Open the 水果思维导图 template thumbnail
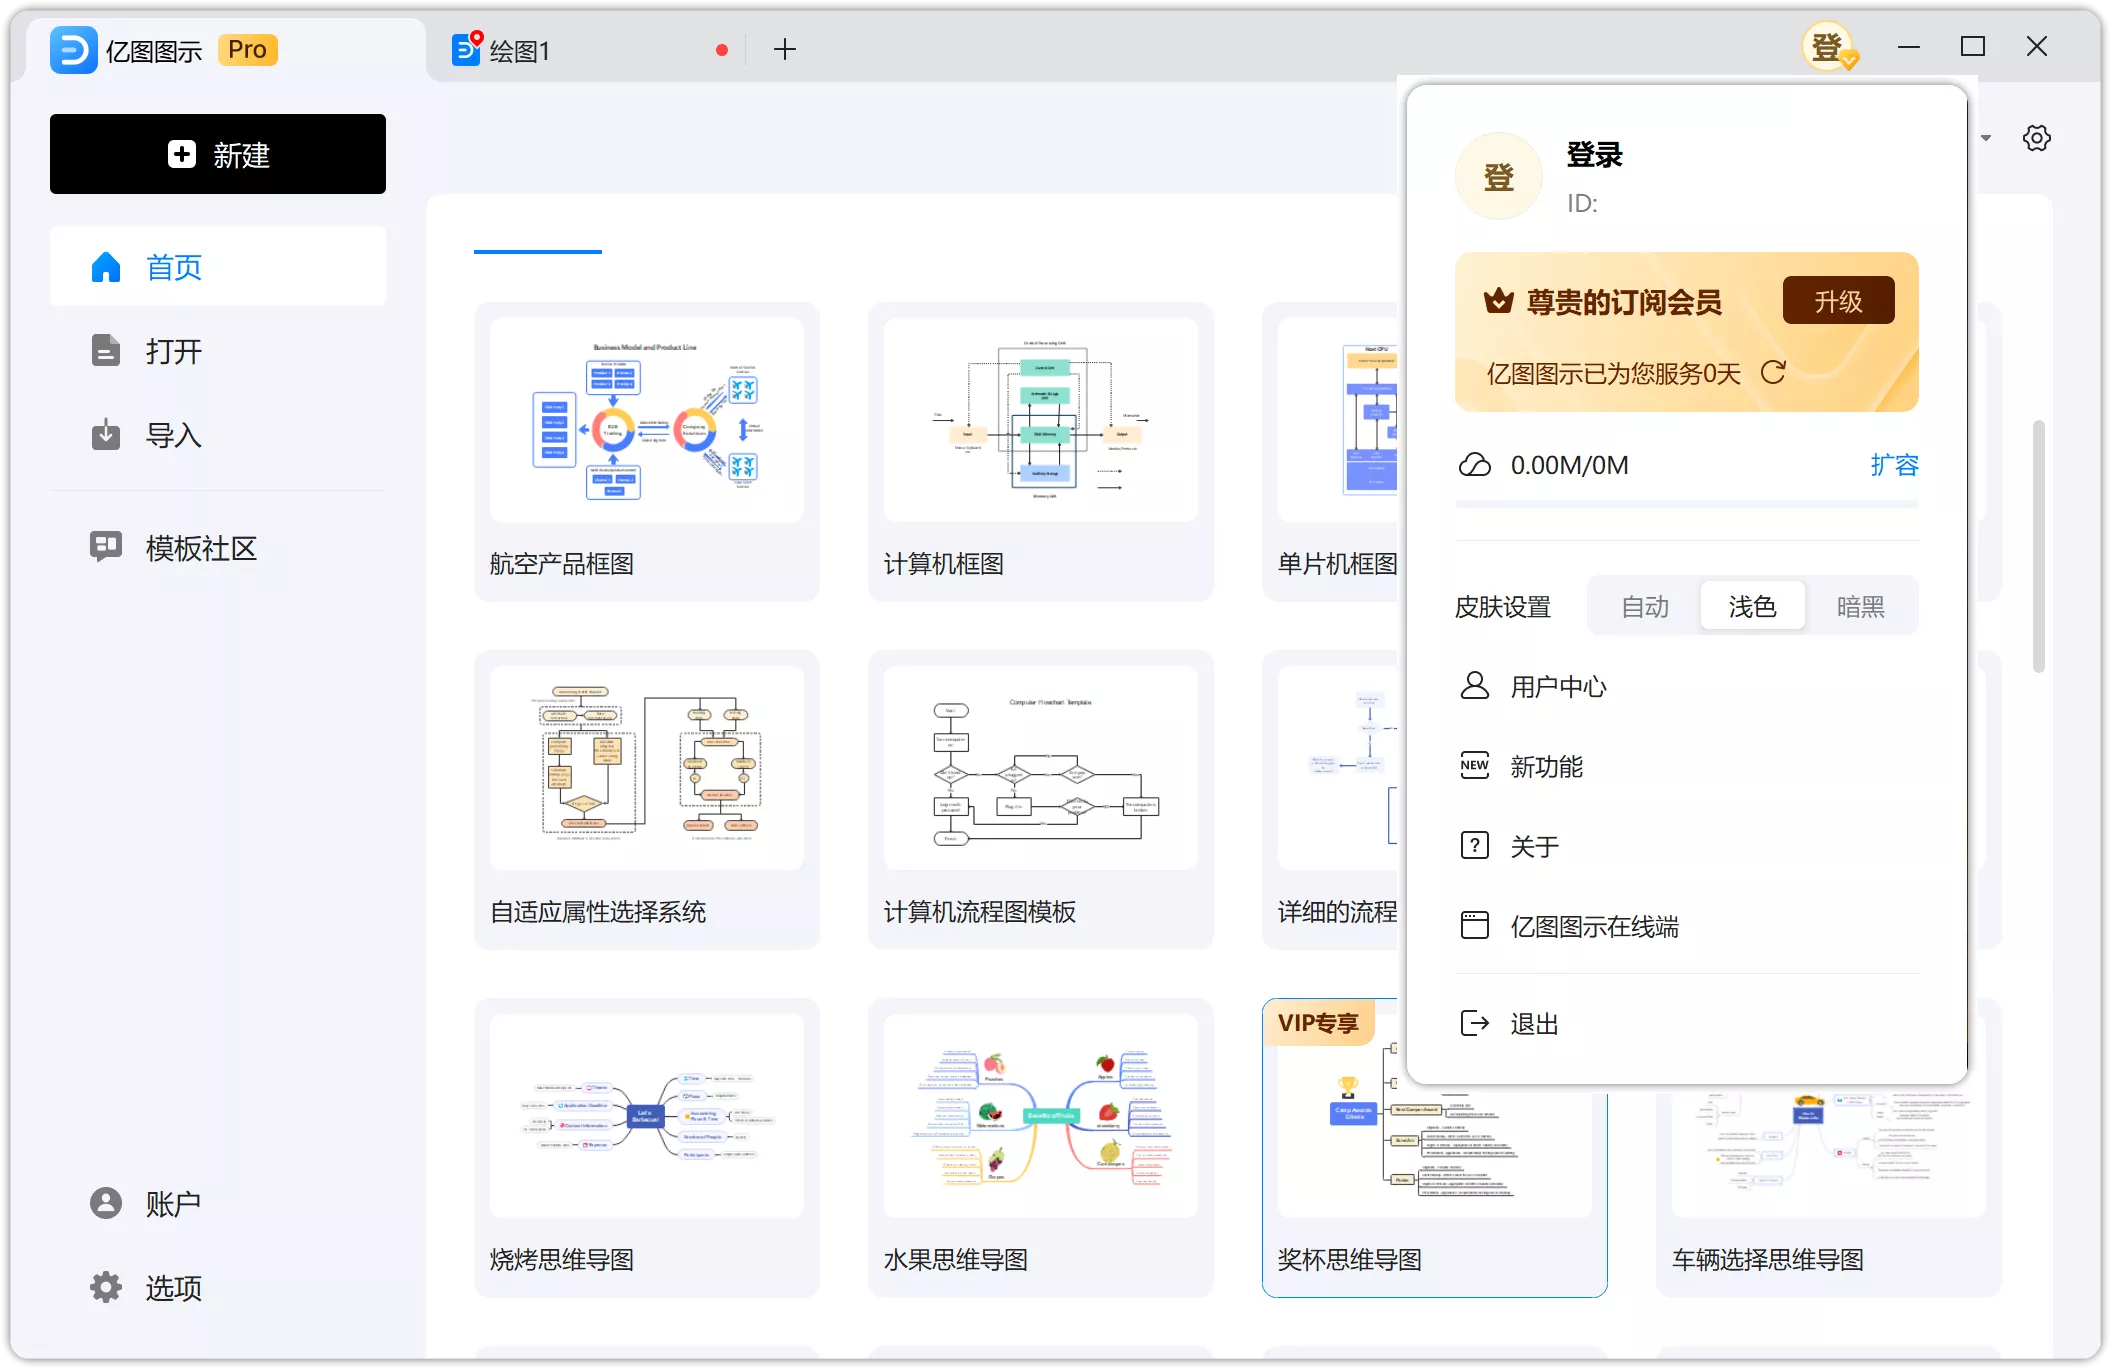2111x1369 pixels. tap(1040, 1116)
